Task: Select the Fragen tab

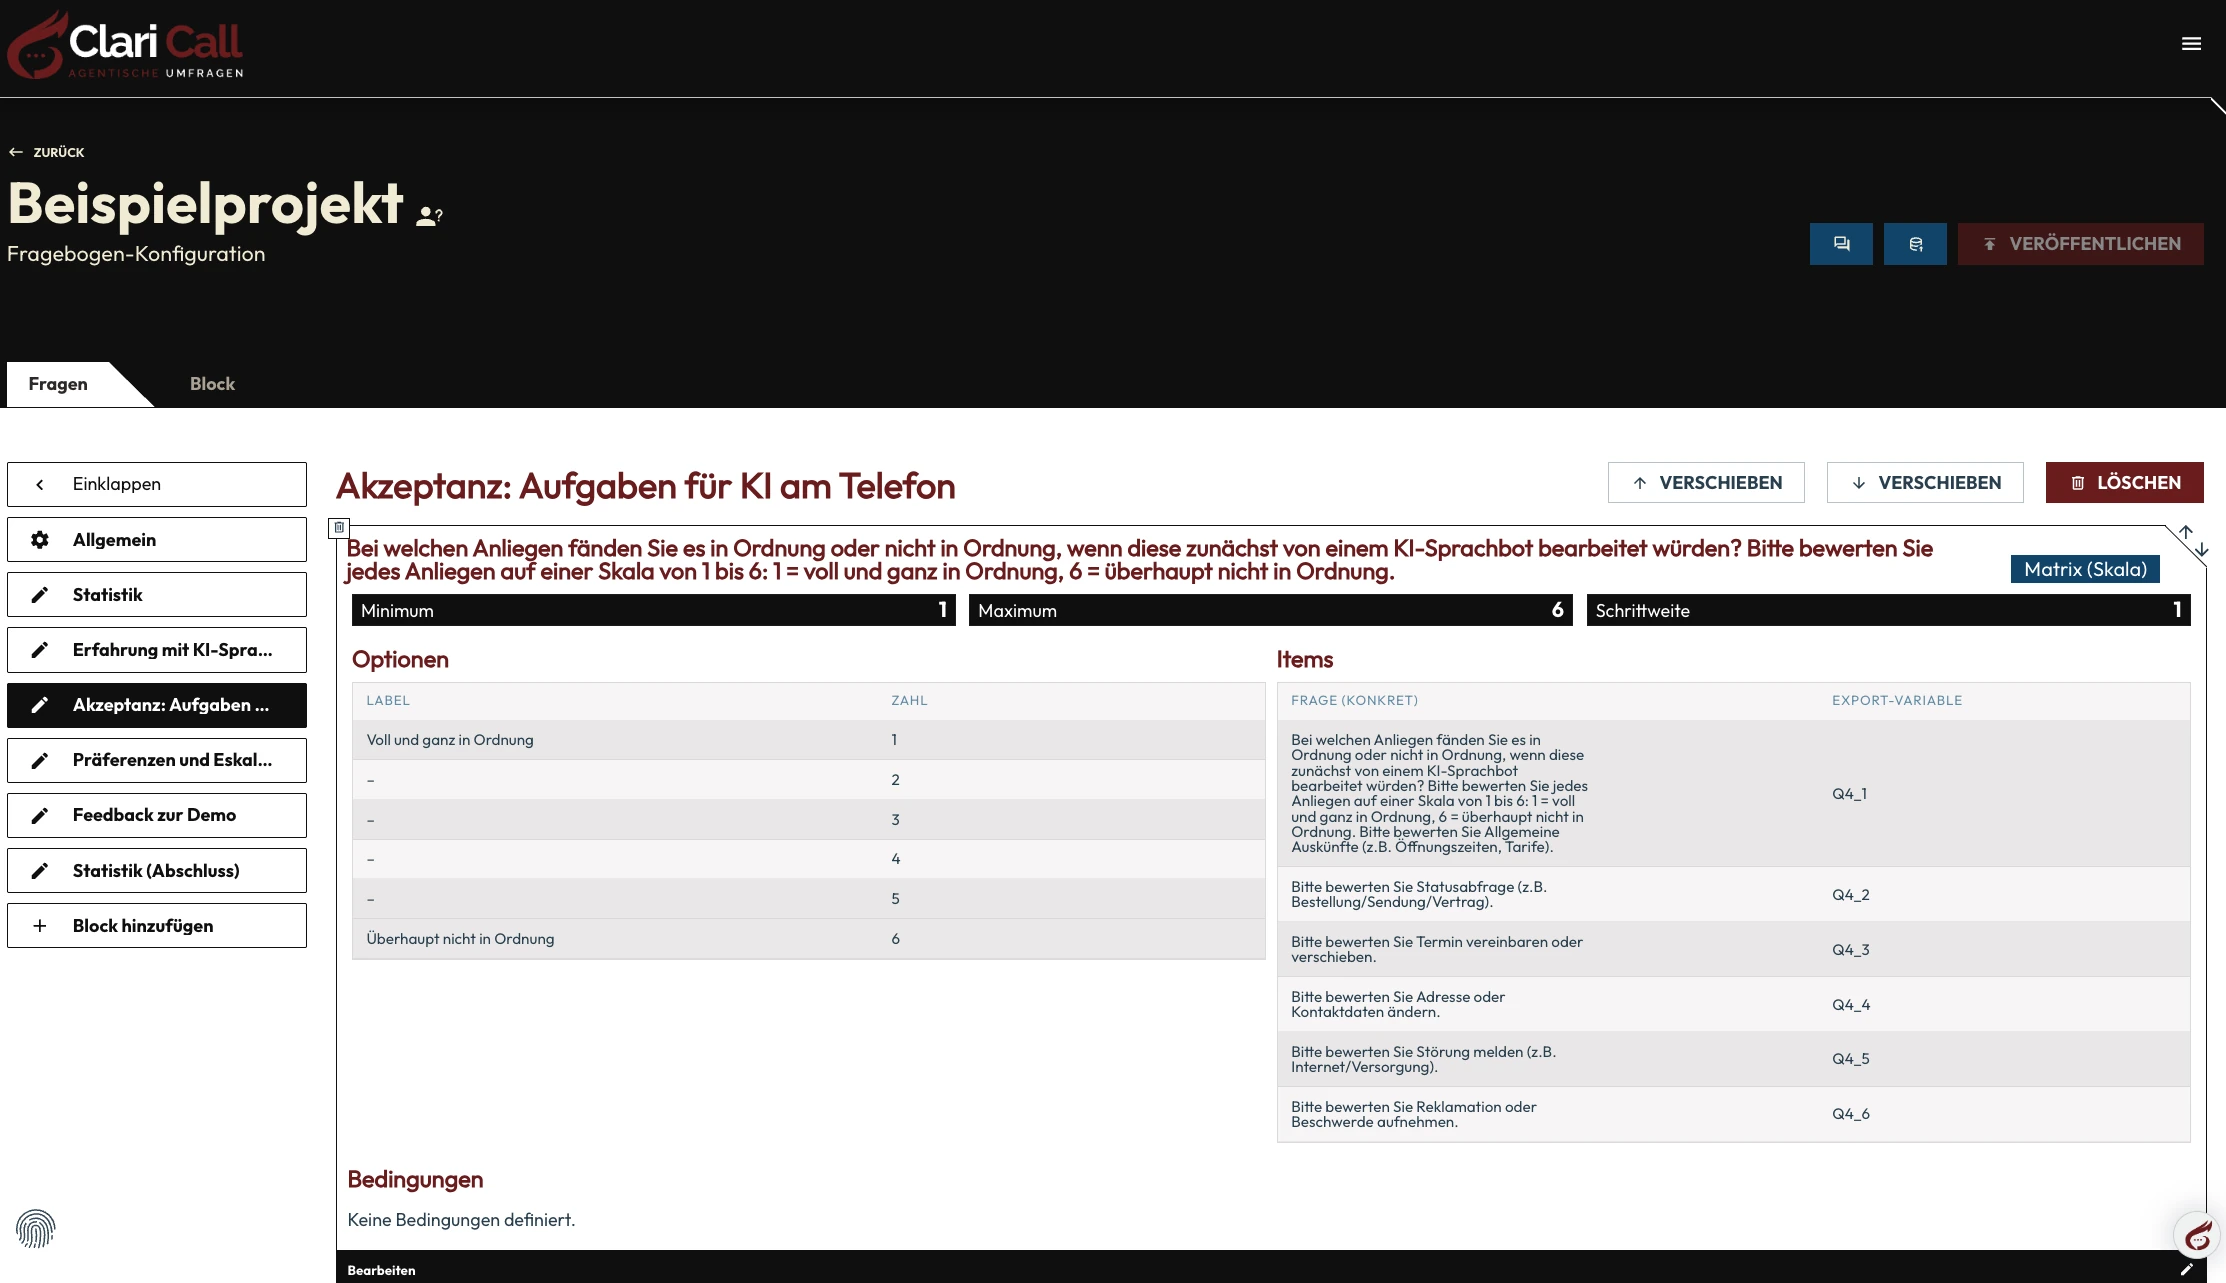Action: pos(59,383)
